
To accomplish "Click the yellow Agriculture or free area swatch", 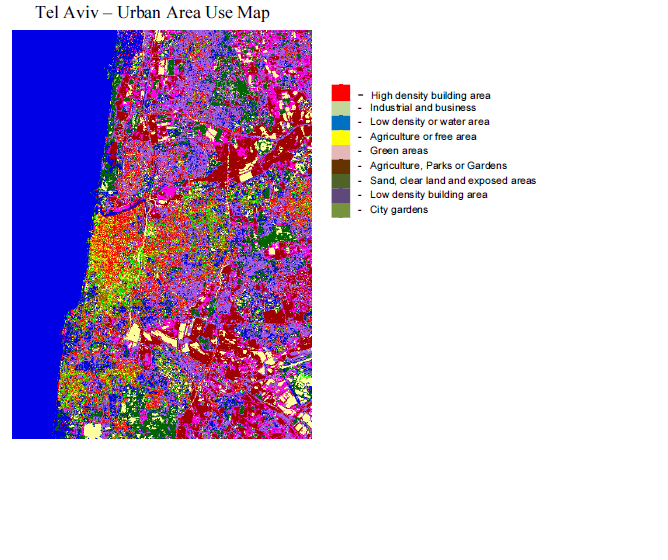I will 341,137.
